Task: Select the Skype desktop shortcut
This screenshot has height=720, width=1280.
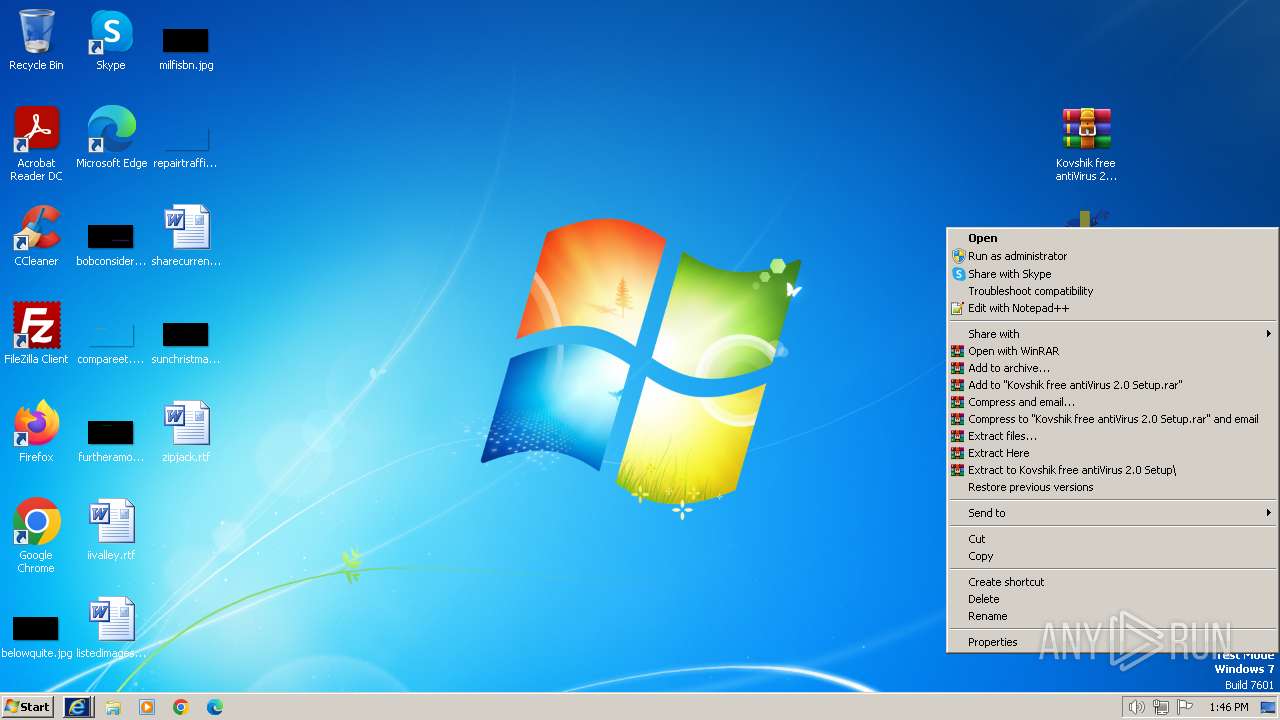Action: [x=111, y=40]
